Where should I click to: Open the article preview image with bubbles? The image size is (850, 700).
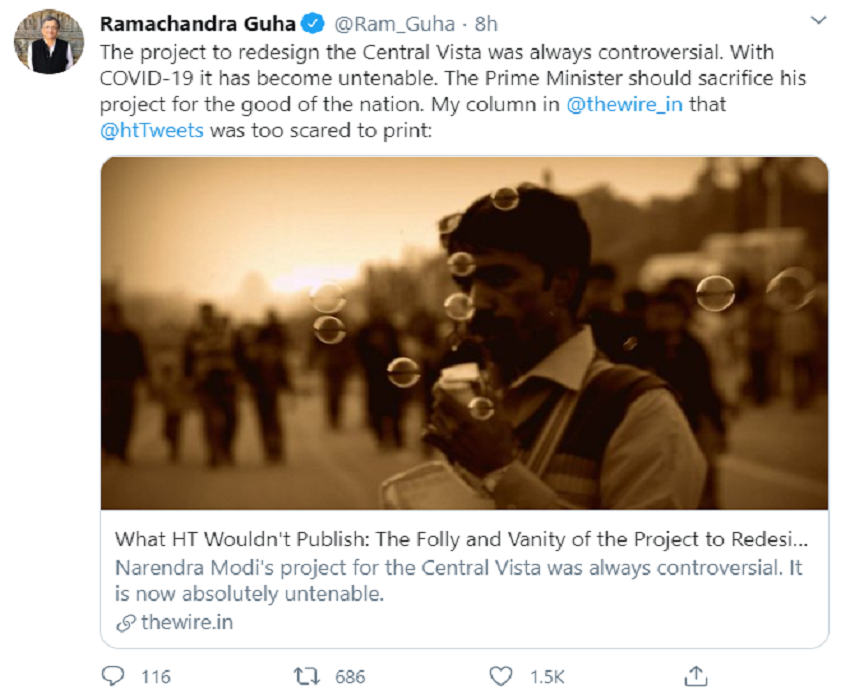(x=464, y=333)
